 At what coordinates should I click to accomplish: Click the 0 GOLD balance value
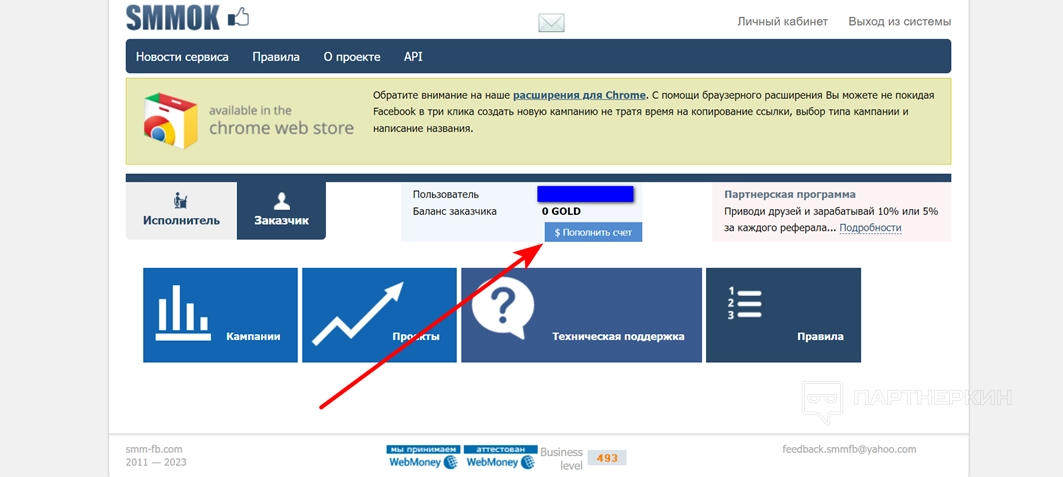pyautogui.click(x=561, y=211)
